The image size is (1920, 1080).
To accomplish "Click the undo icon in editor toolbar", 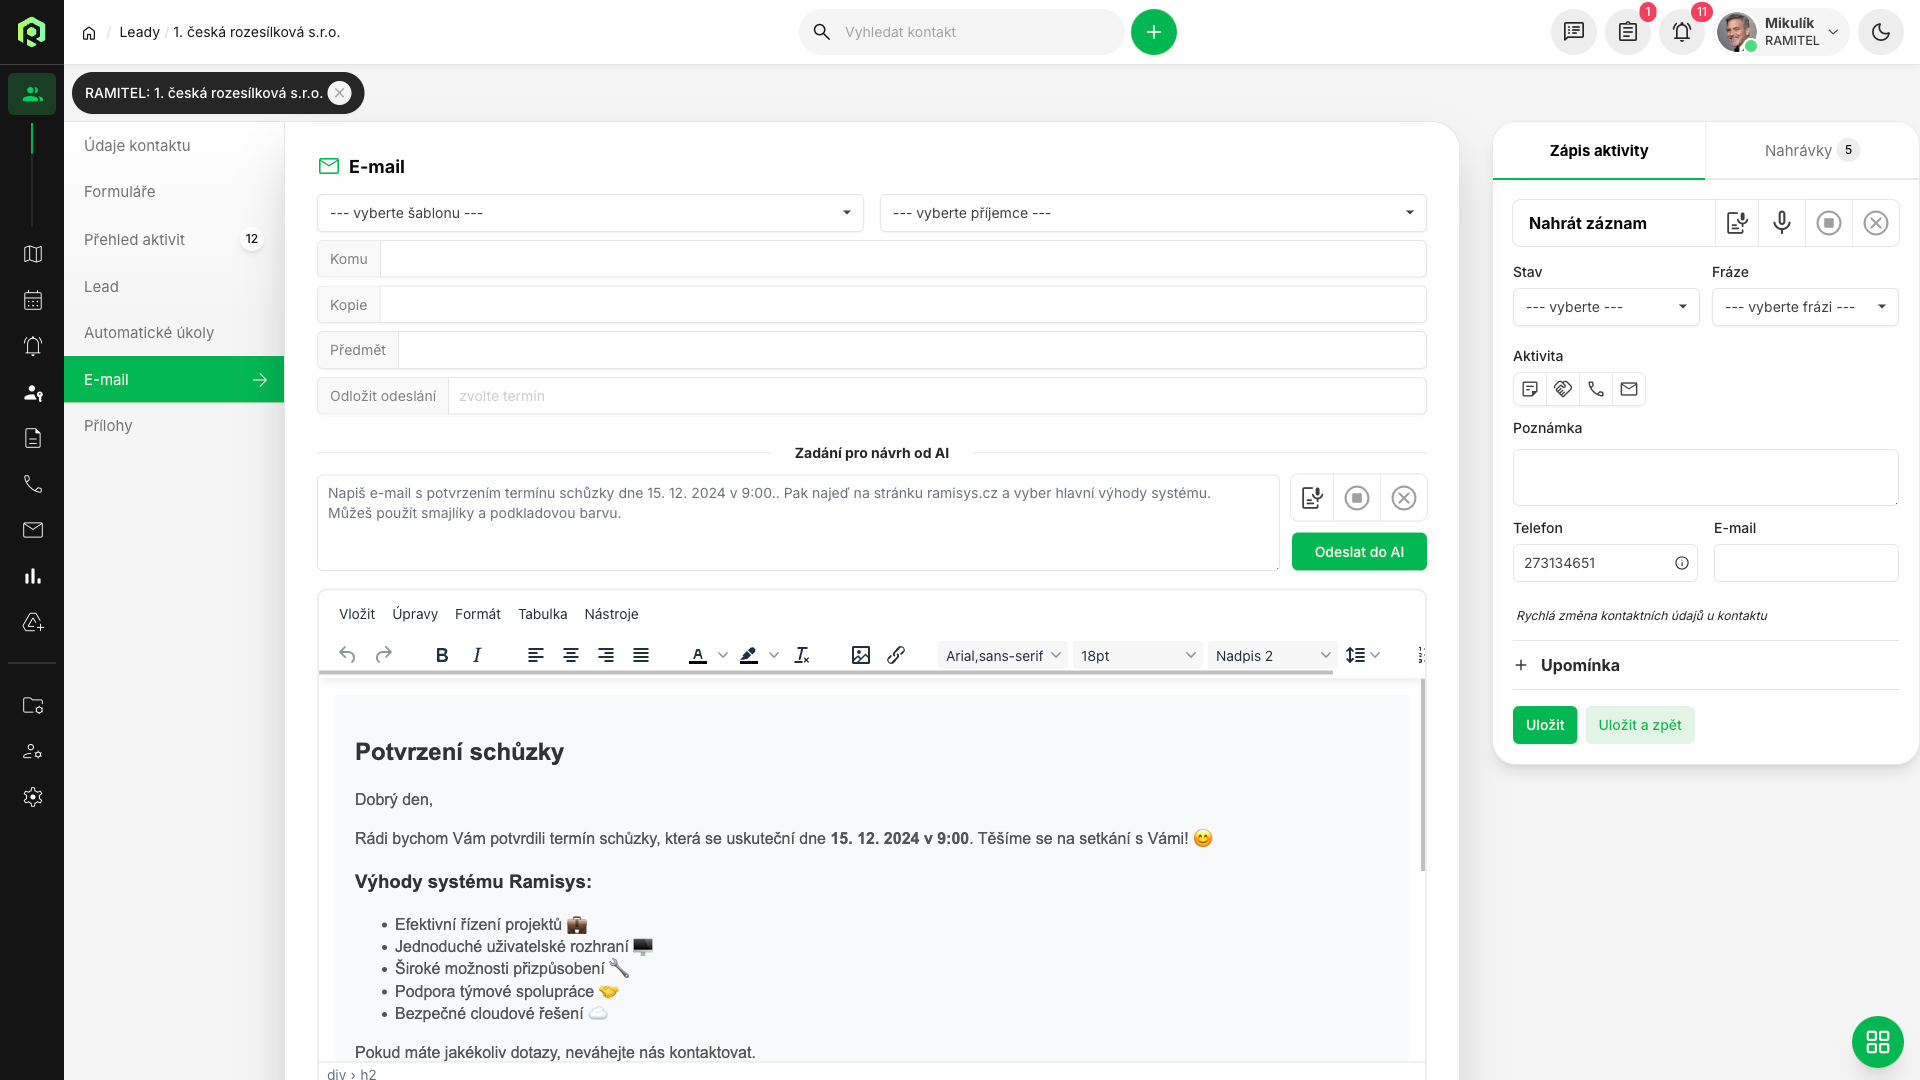I will [347, 655].
